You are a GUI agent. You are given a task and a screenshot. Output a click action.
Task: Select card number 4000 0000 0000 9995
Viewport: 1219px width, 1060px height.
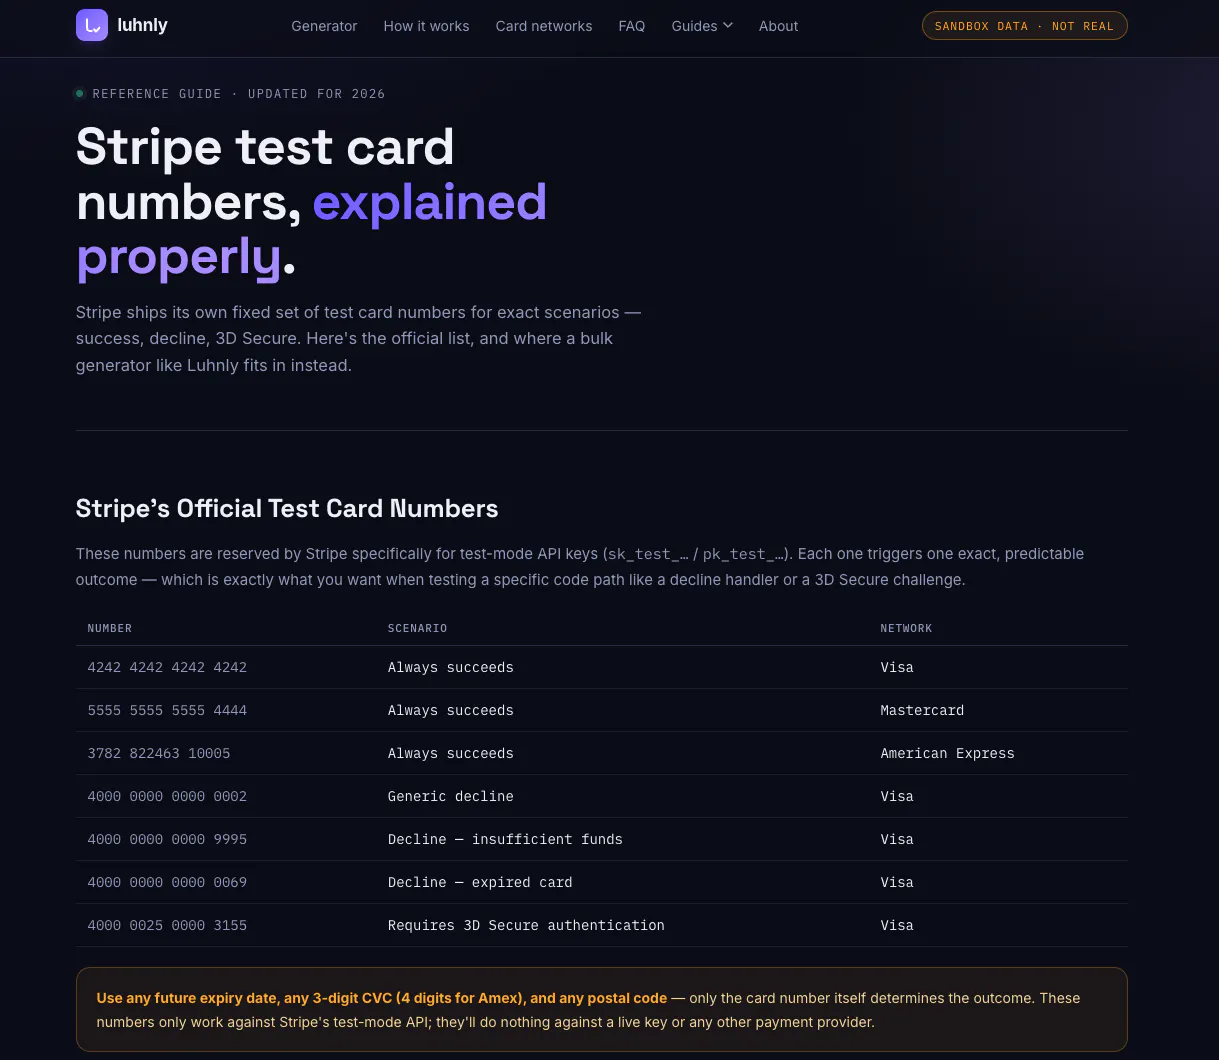click(x=167, y=839)
